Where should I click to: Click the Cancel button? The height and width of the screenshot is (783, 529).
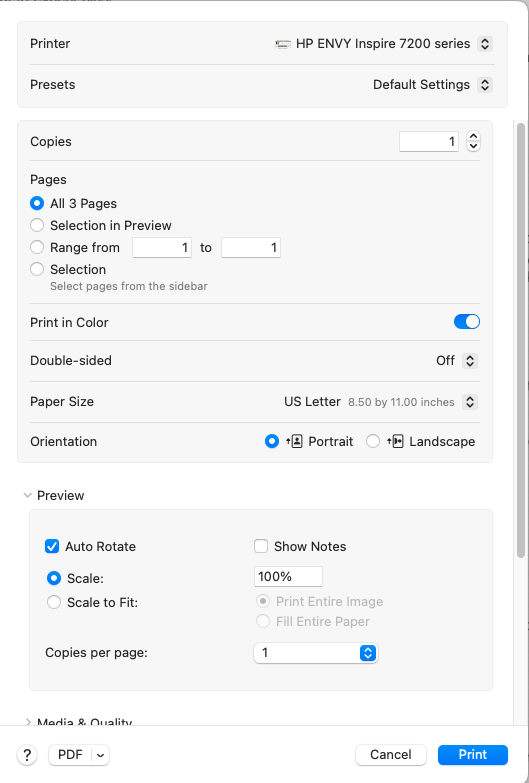(391, 755)
